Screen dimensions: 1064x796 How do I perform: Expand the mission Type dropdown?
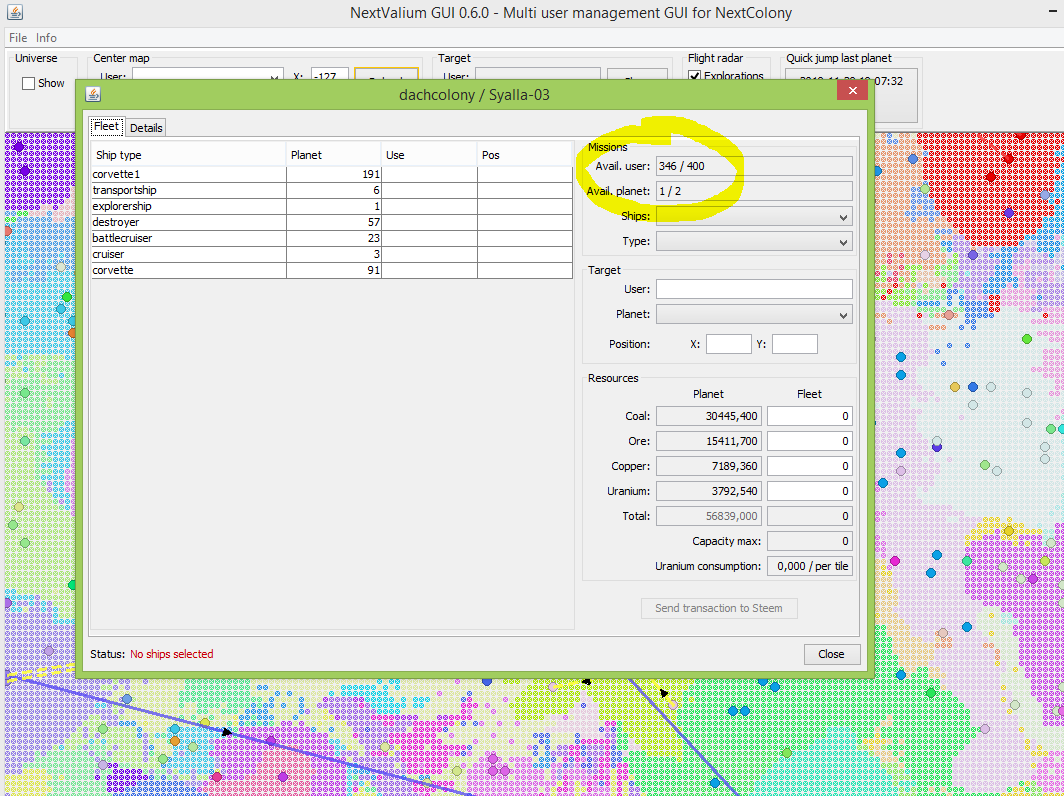754,242
